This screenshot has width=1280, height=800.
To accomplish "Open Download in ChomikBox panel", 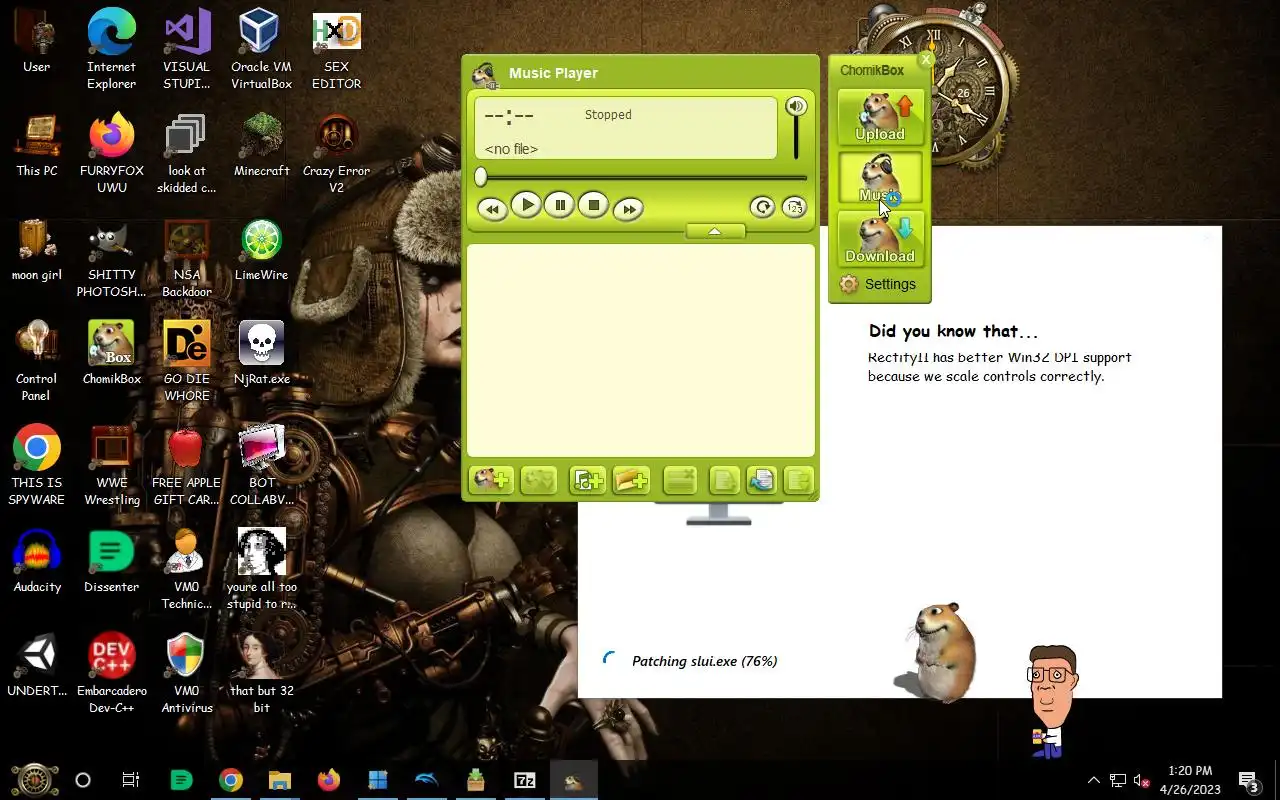I will pyautogui.click(x=880, y=239).
